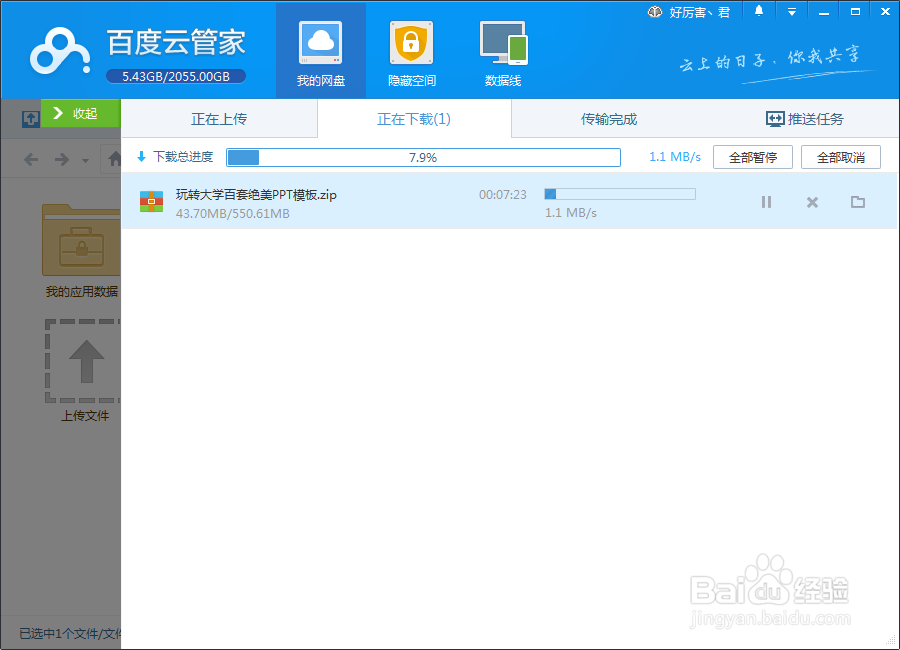Image resolution: width=900 pixels, height=650 pixels.
Task: Click the Baidu Cloud logo
Action: coord(60,50)
